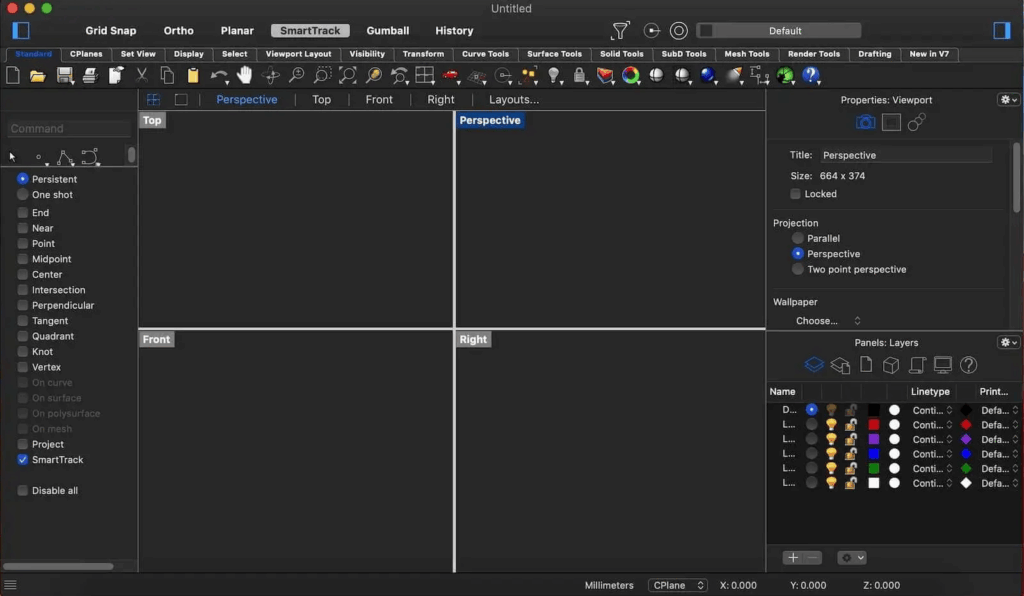Uncheck the SmartTrack snap checkbox
1024x596 pixels.
point(23,460)
